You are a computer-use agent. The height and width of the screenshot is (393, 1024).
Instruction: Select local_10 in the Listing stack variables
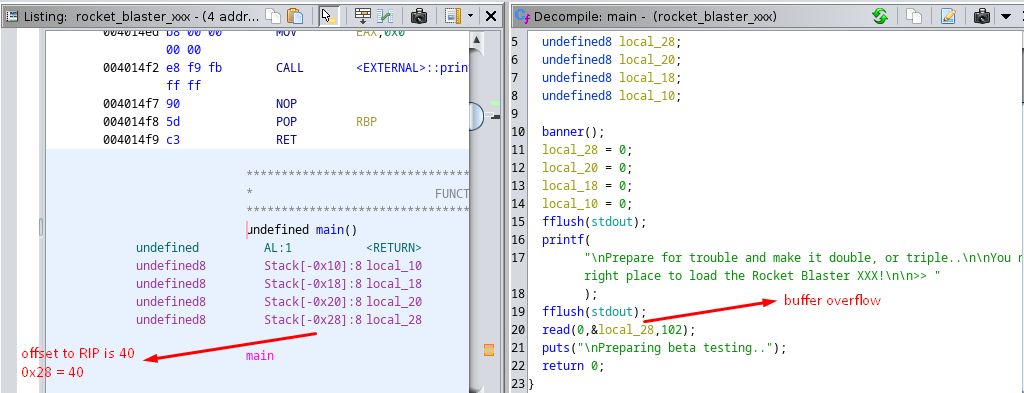pyautogui.click(x=394, y=266)
